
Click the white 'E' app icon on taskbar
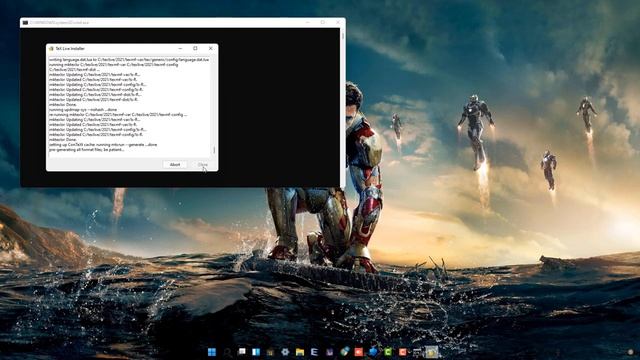coord(314,352)
